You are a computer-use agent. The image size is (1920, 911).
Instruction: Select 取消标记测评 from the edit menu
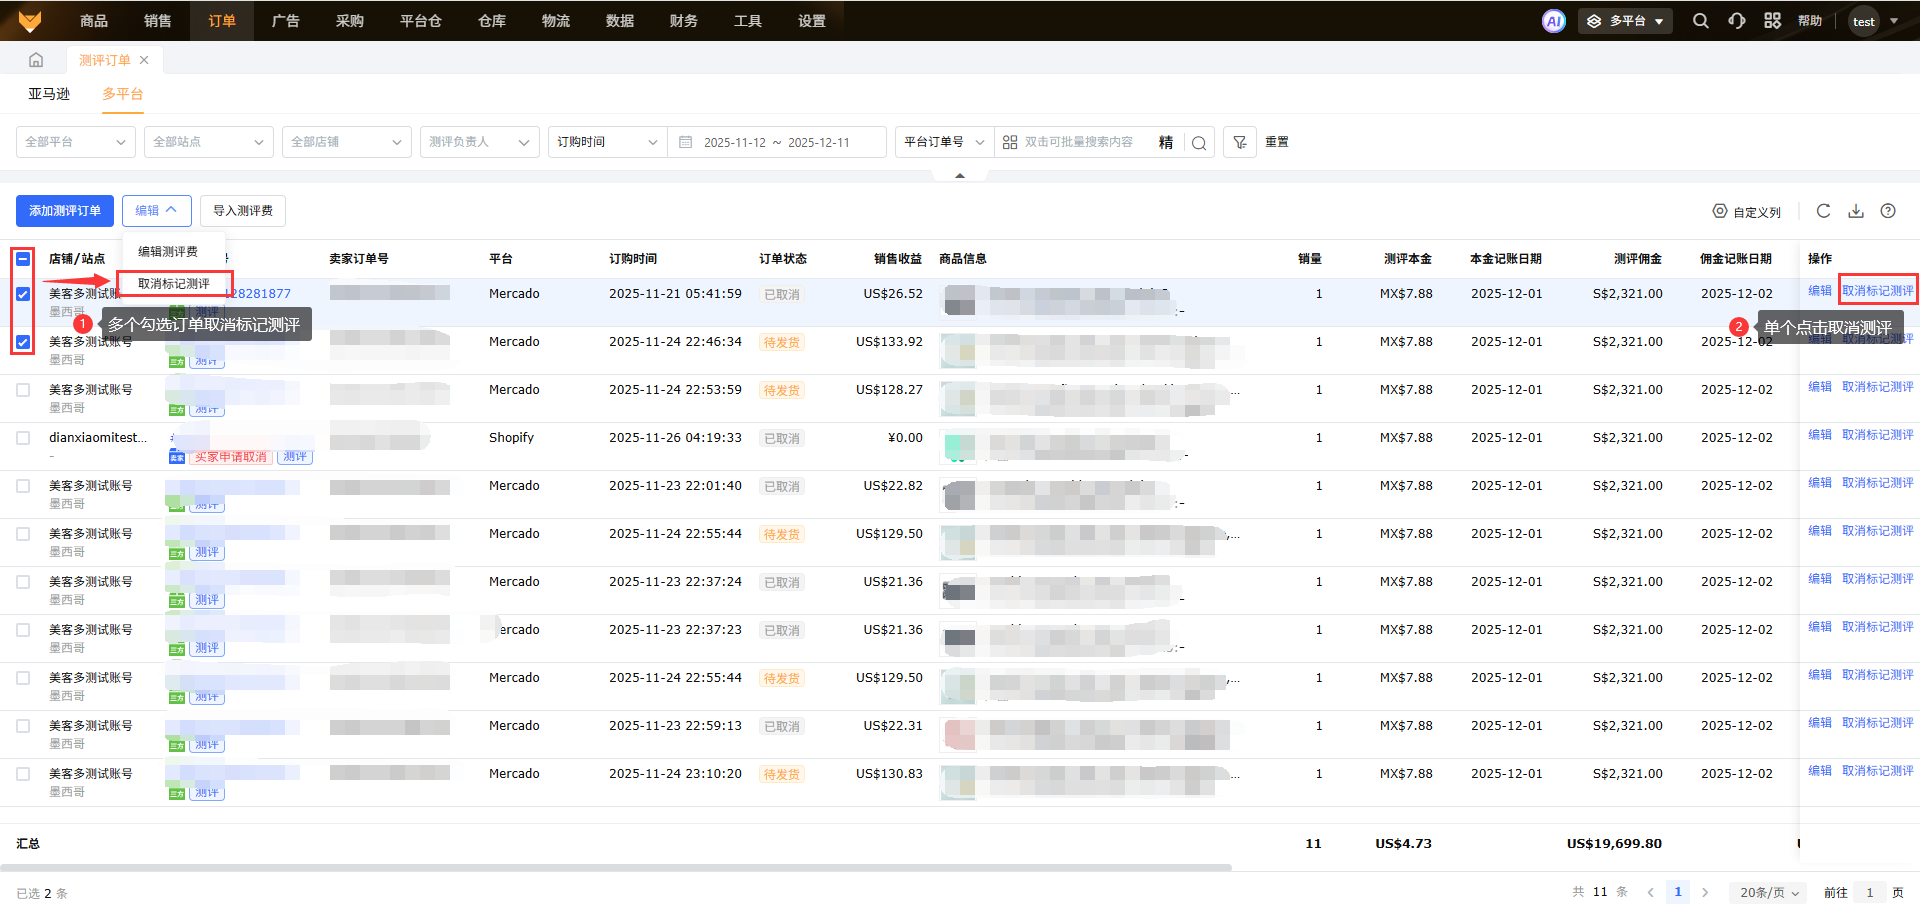[x=174, y=284]
